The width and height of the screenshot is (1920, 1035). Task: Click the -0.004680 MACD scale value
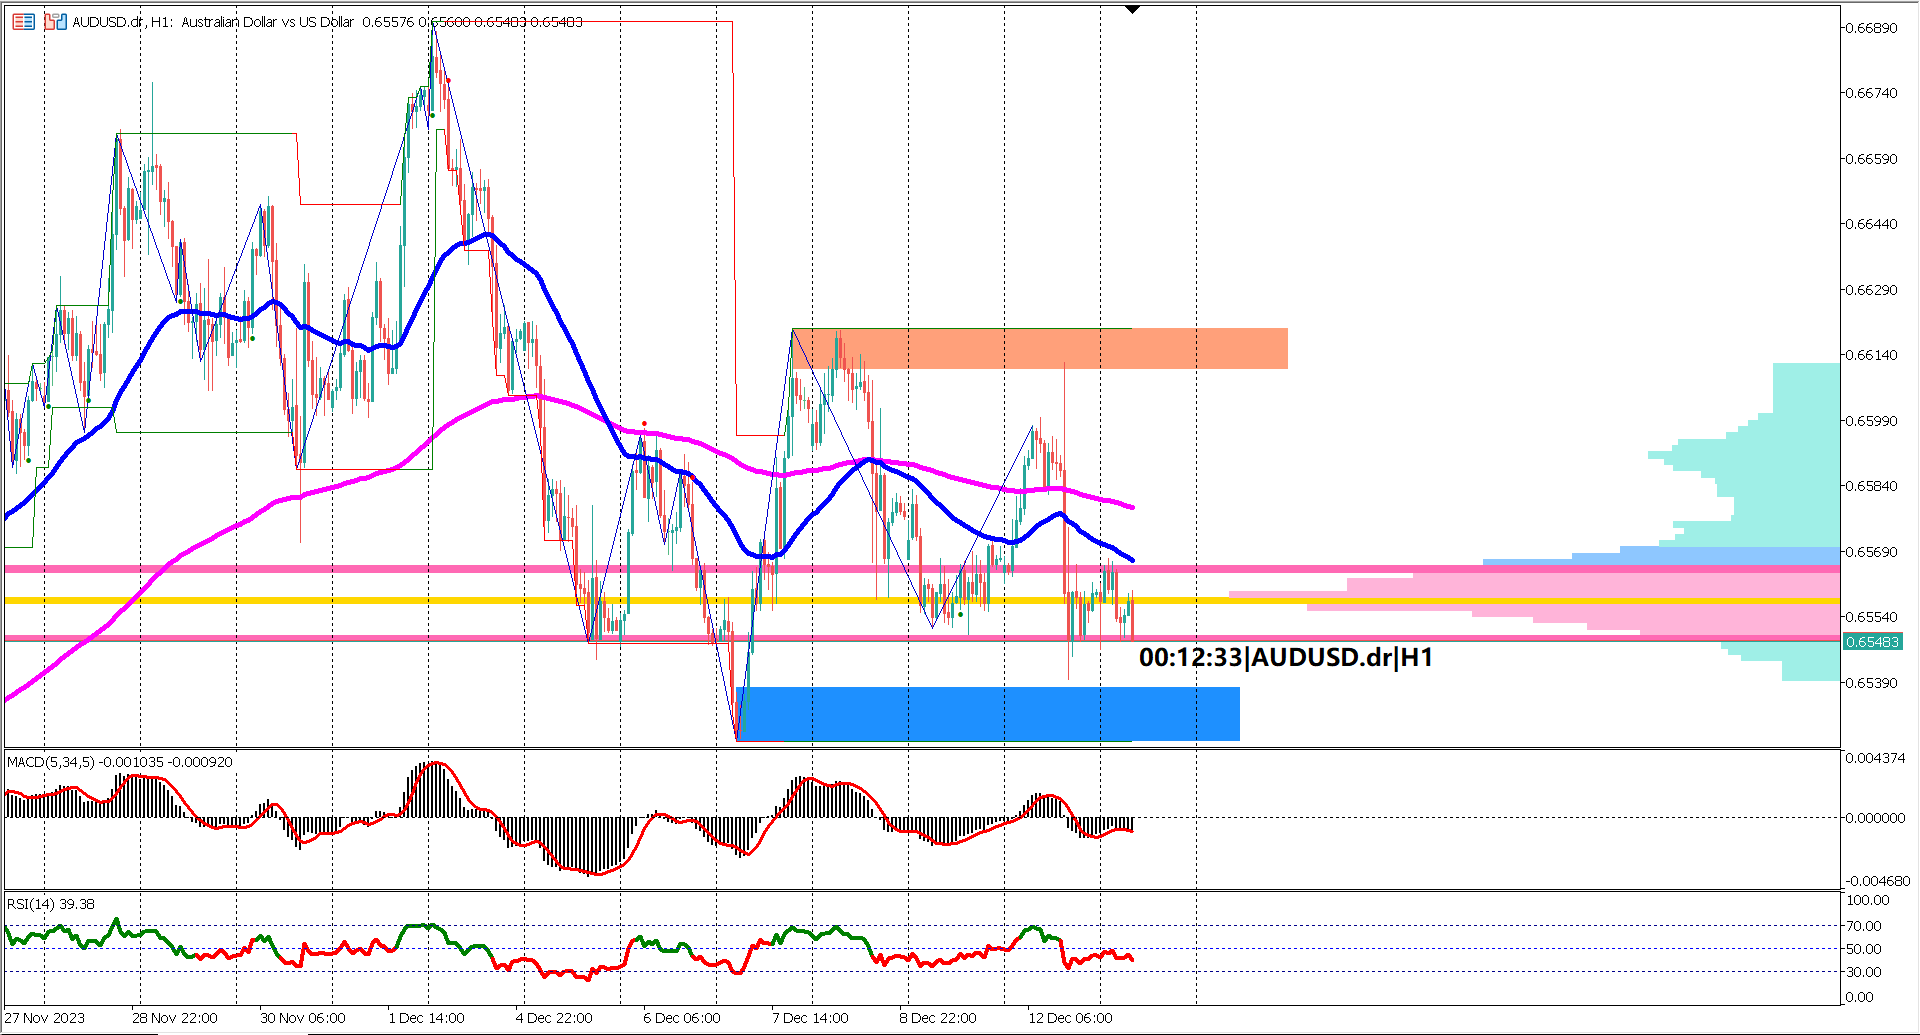pyautogui.click(x=1877, y=881)
